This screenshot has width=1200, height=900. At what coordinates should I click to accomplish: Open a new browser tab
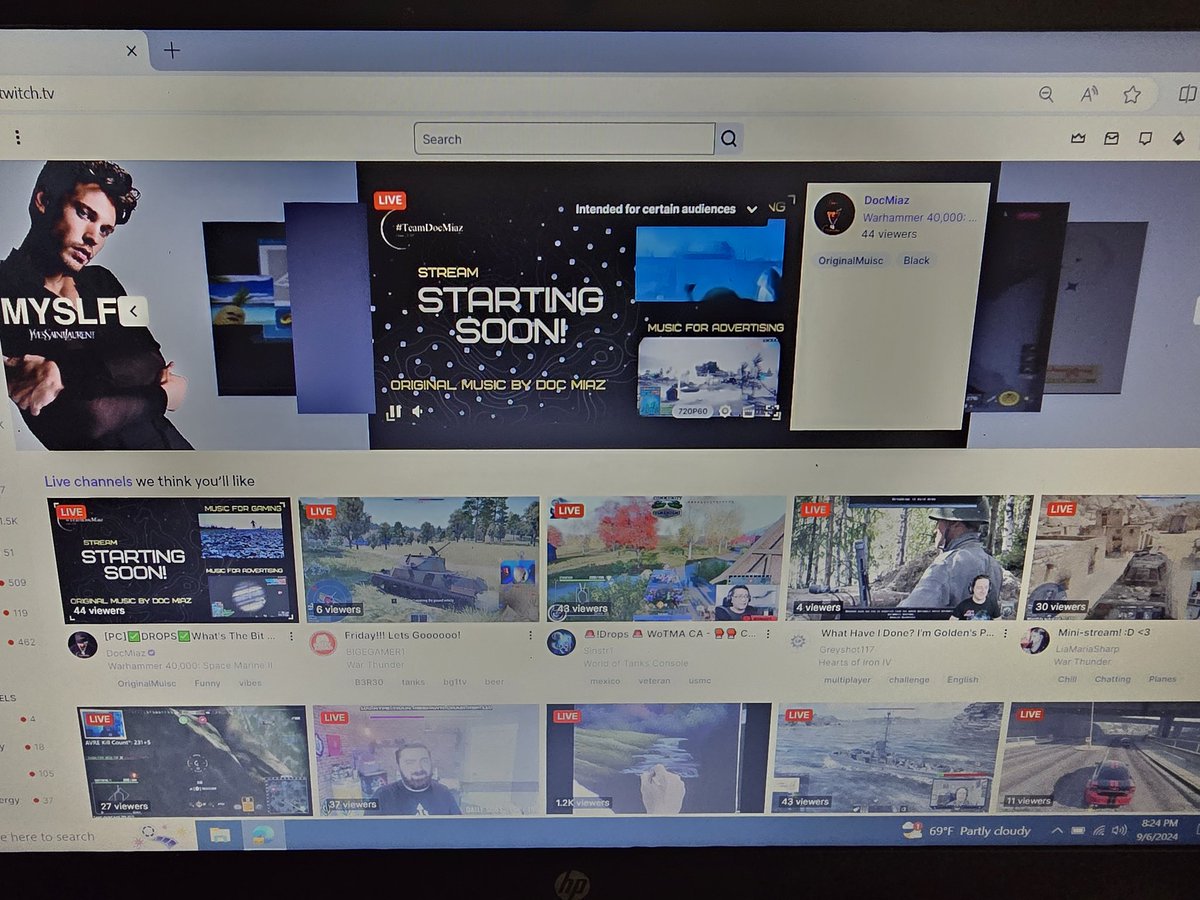(172, 50)
